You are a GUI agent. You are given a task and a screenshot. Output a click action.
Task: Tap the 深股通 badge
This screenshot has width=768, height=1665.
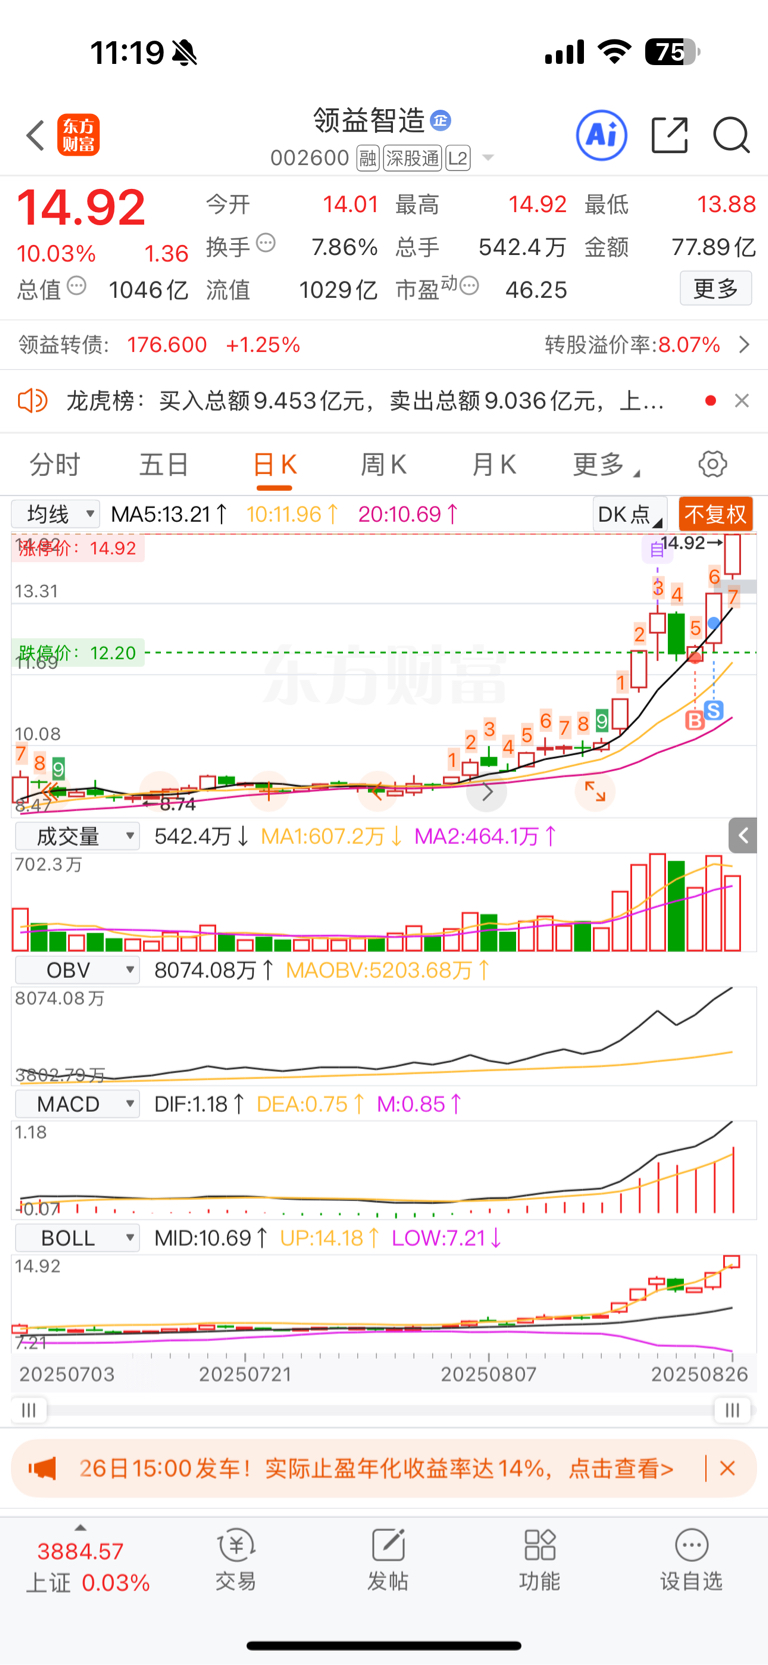(x=412, y=158)
